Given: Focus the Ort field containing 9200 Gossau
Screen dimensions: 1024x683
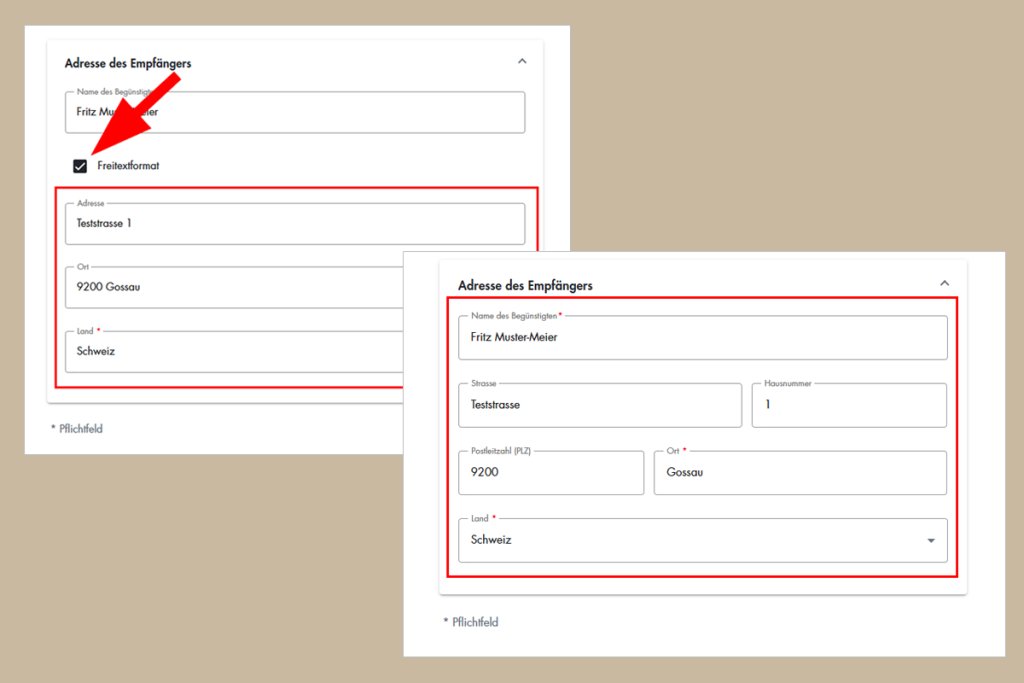Looking at the screenshot, I should [x=230, y=288].
